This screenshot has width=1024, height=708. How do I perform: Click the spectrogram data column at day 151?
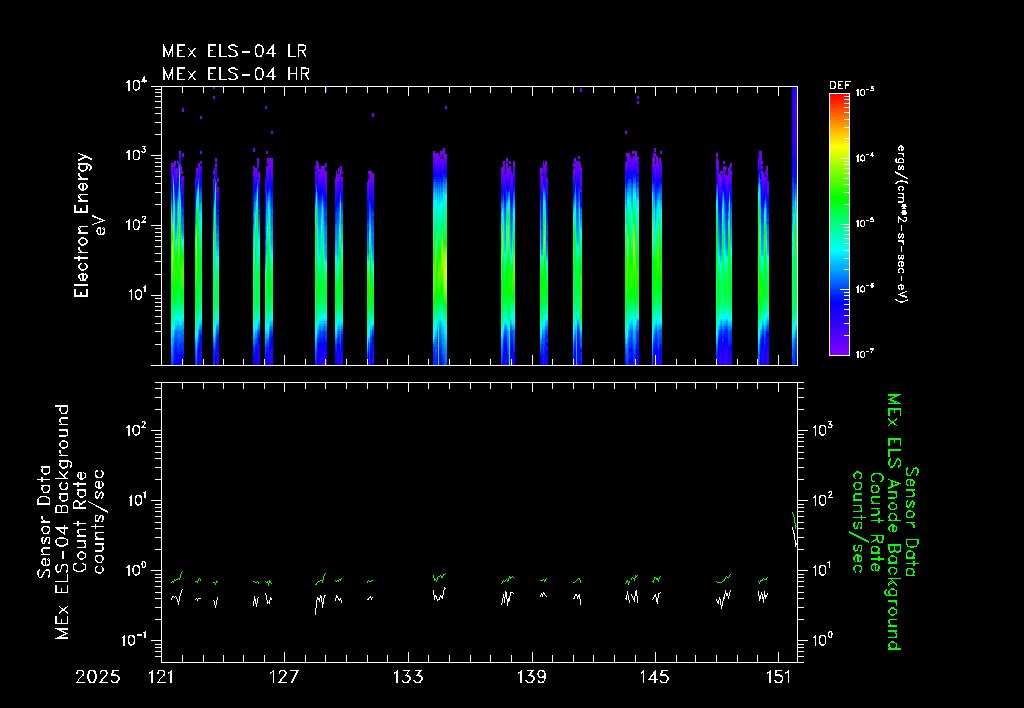click(795, 225)
